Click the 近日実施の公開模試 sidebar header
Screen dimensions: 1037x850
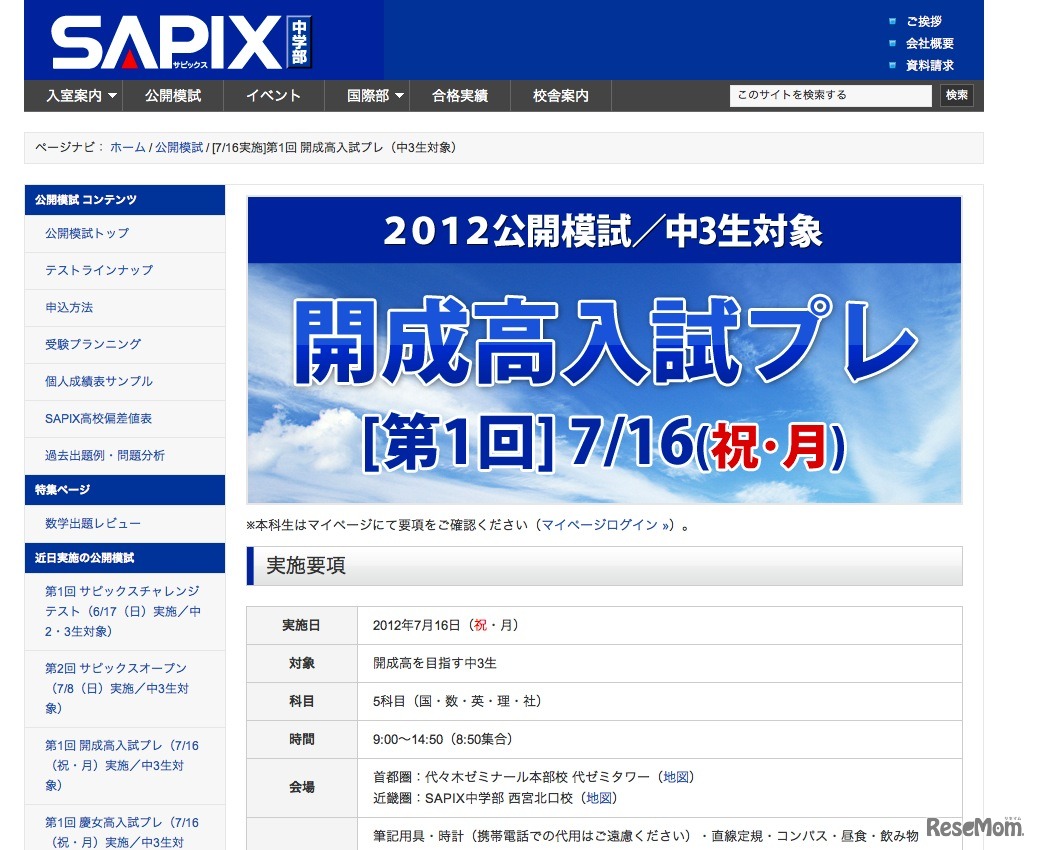point(125,558)
